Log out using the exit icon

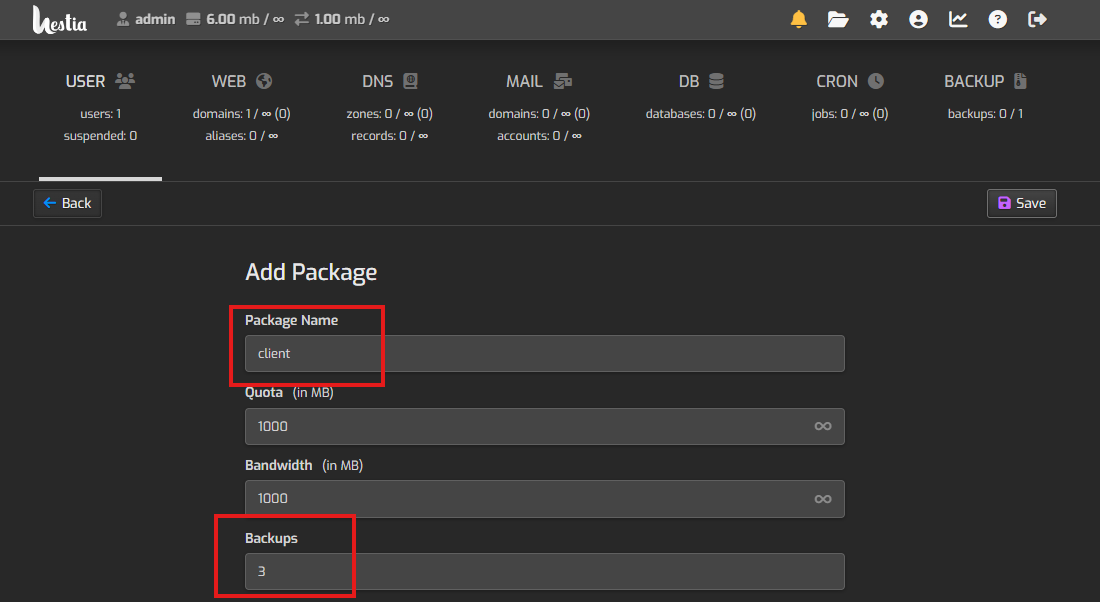(x=1037, y=20)
